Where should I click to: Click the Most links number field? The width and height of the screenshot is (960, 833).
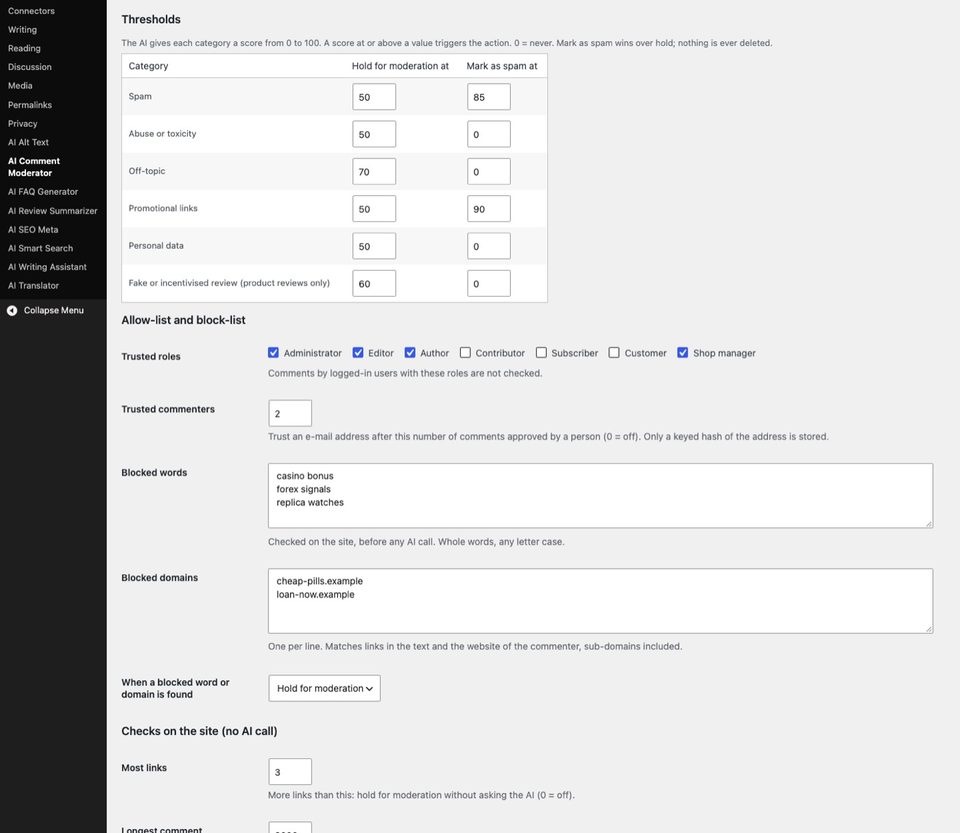tap(290, 772)
